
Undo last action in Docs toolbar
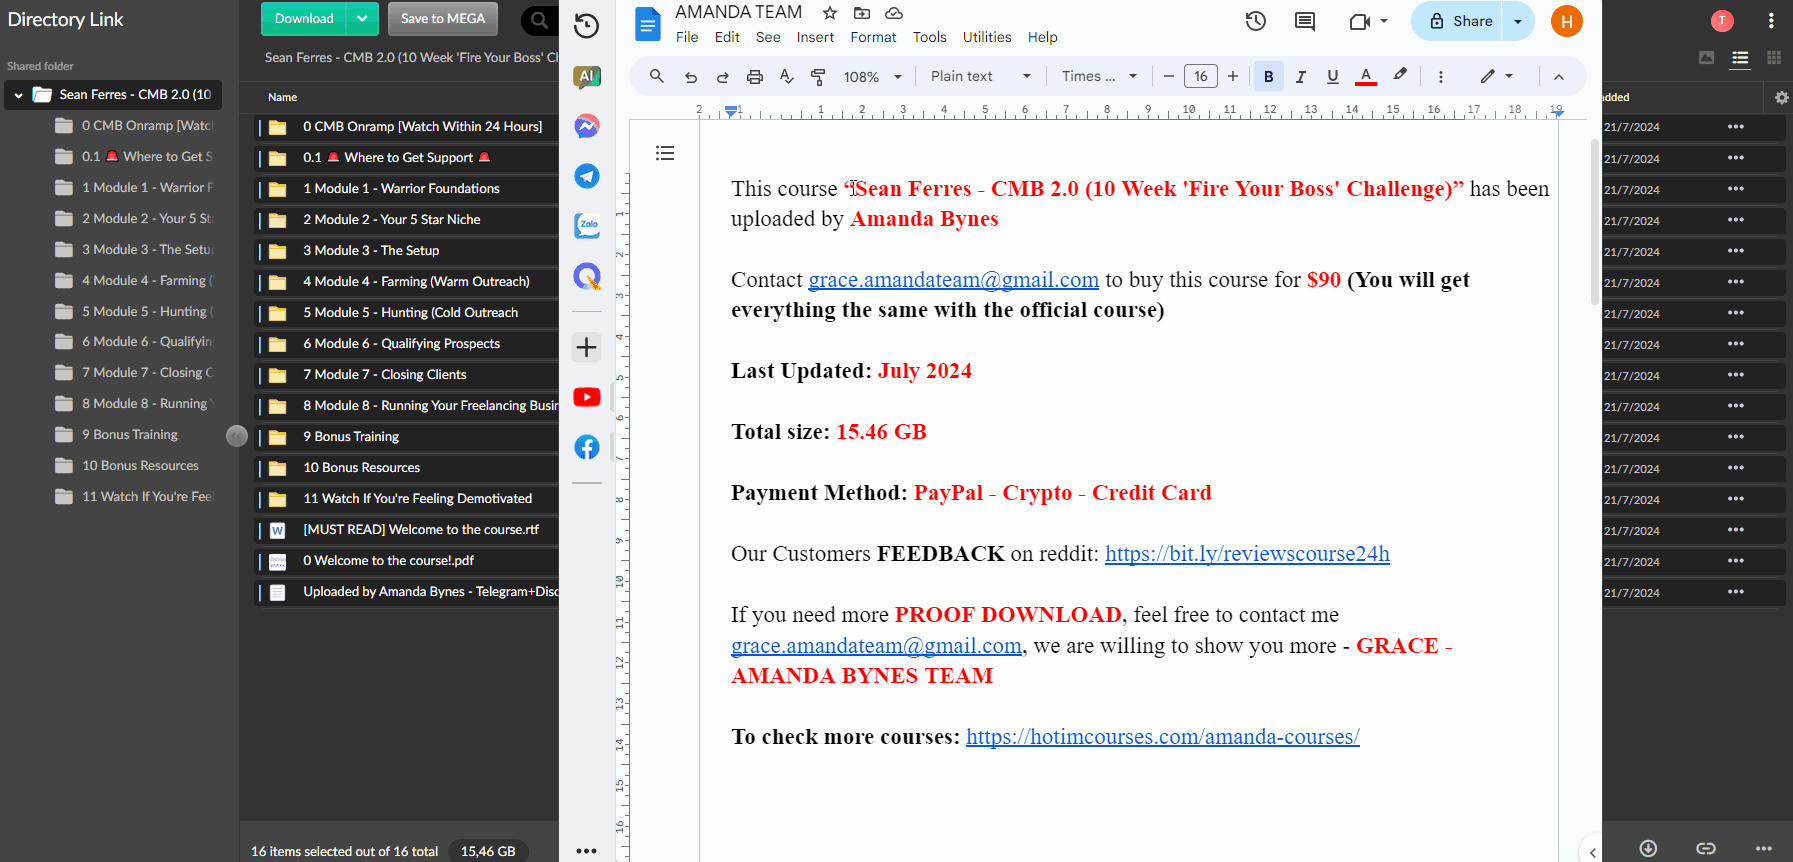click(x=691, y=77)
